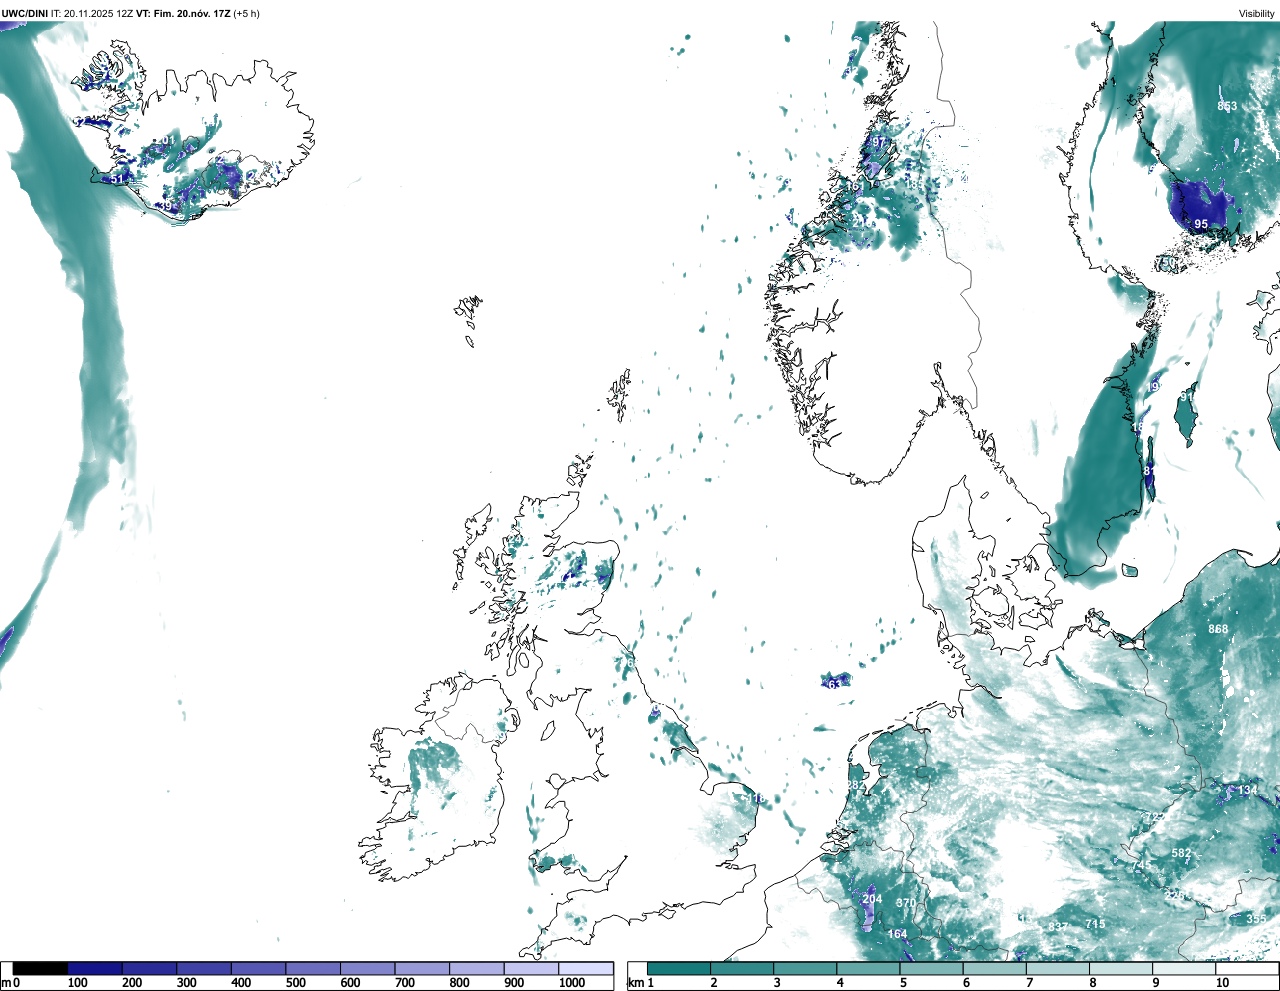Click the '164' map value
Image resolution: width=1280 pixels, height=991 pixels.
click(x=897, y=935)
